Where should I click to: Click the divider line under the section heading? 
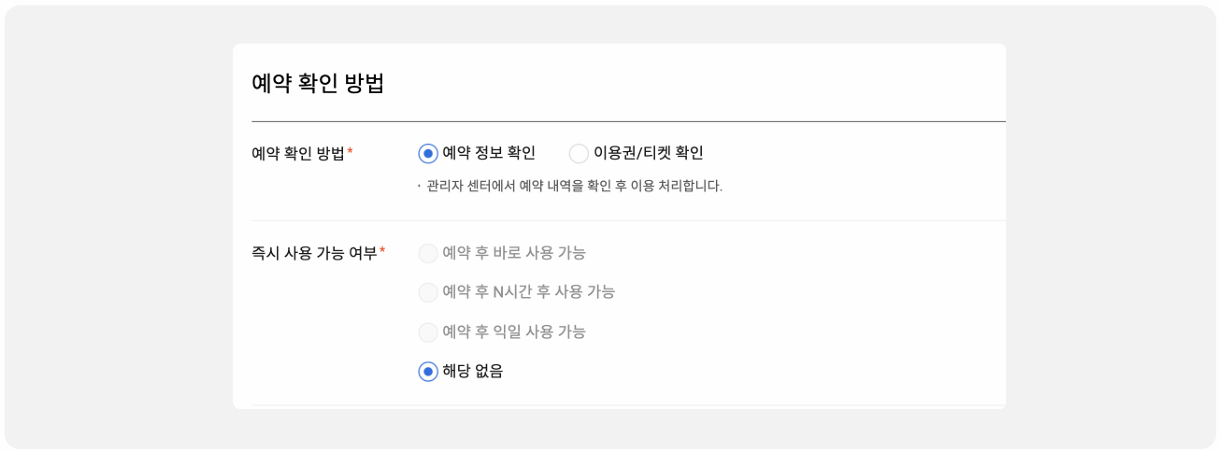point(628,122)
